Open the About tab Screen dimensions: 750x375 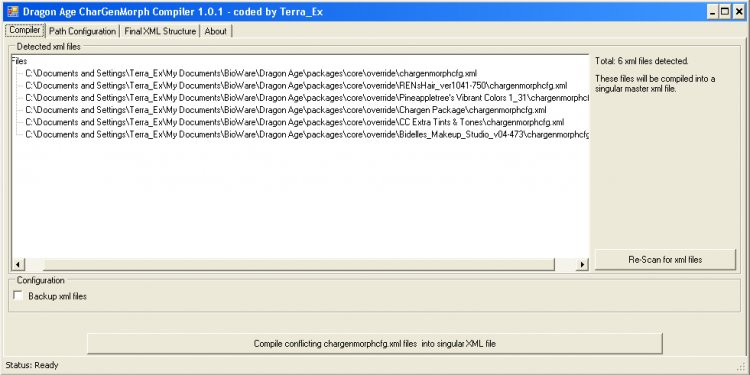tap(216, 31)
